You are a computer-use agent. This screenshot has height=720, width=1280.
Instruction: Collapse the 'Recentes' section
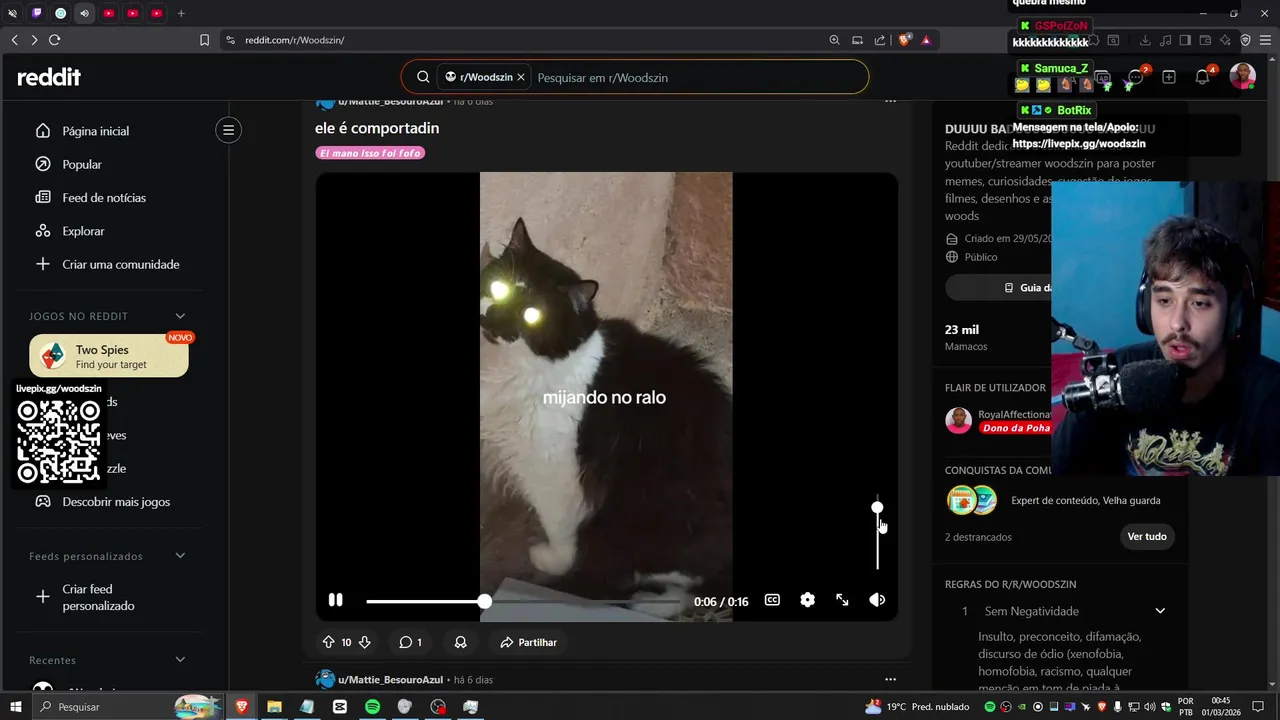[x=180, y=660]
